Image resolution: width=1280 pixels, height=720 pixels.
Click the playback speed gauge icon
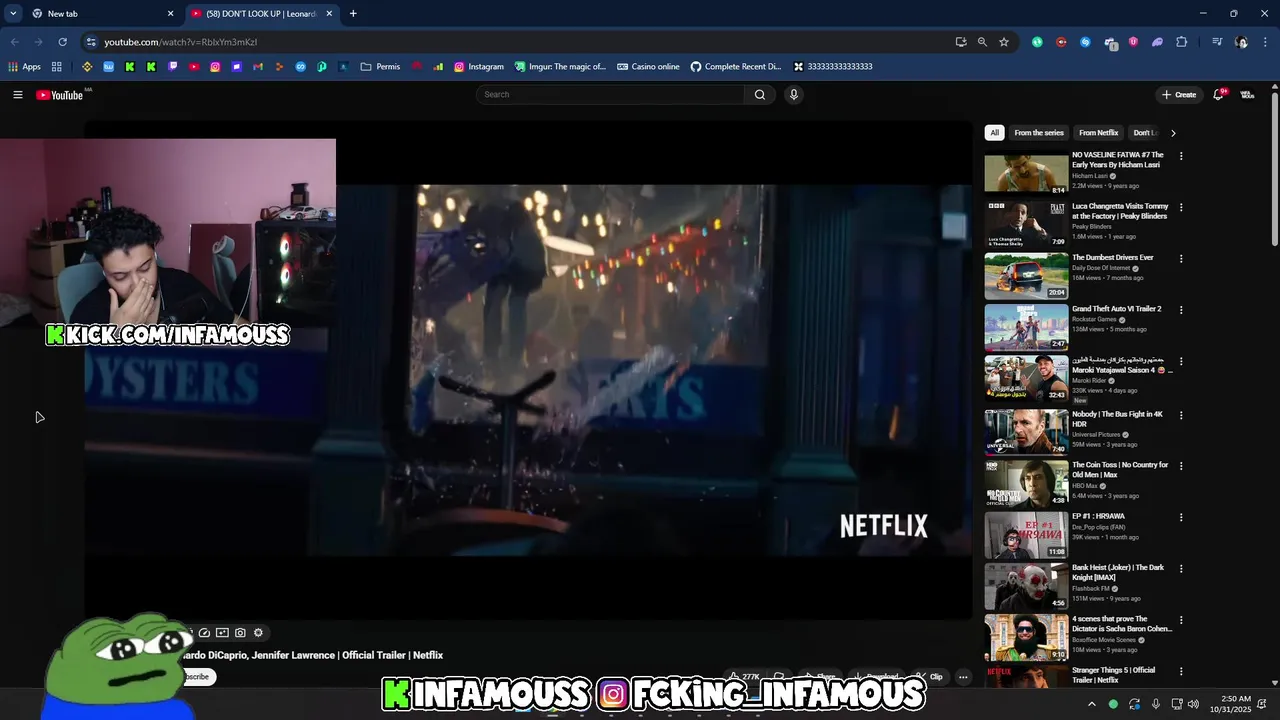[x=204, y=633]
